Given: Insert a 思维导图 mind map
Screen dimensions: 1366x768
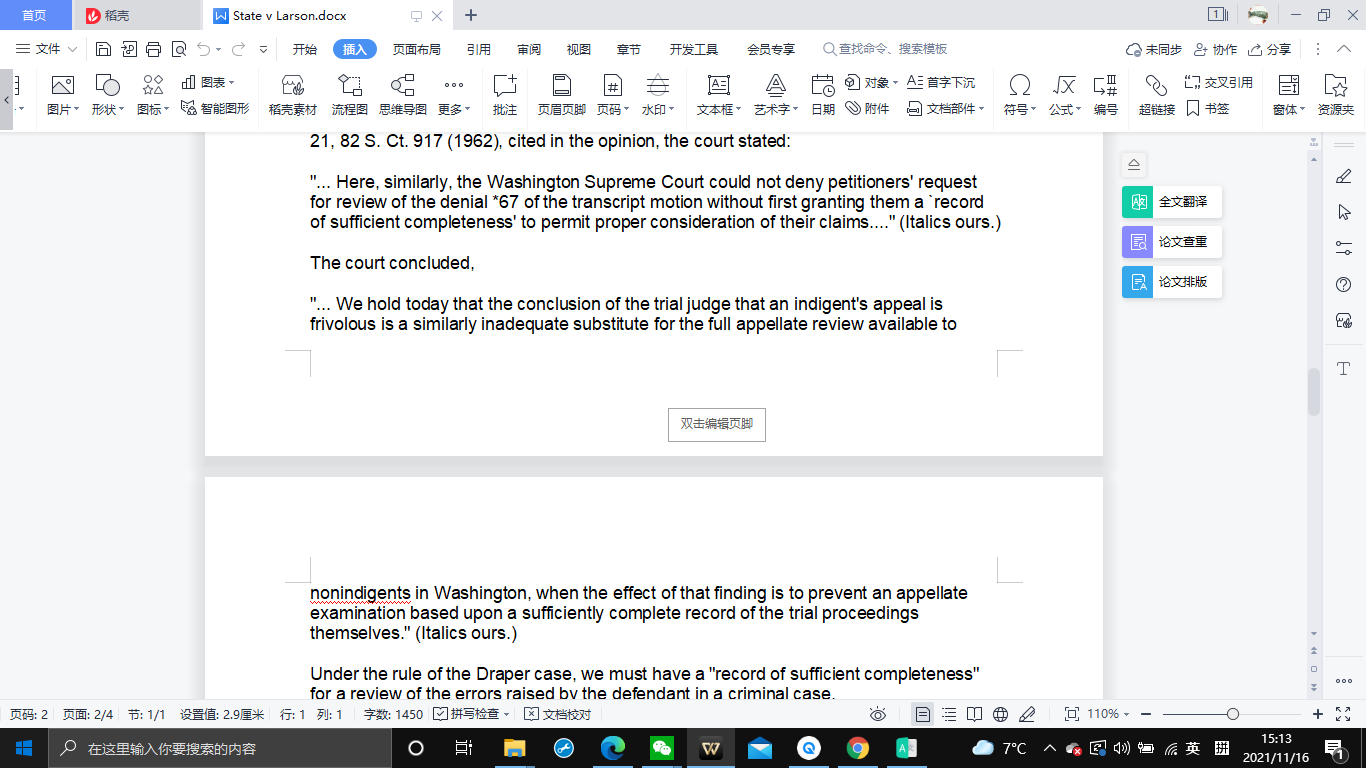Looking at the screenshot, I should point(403,95).
